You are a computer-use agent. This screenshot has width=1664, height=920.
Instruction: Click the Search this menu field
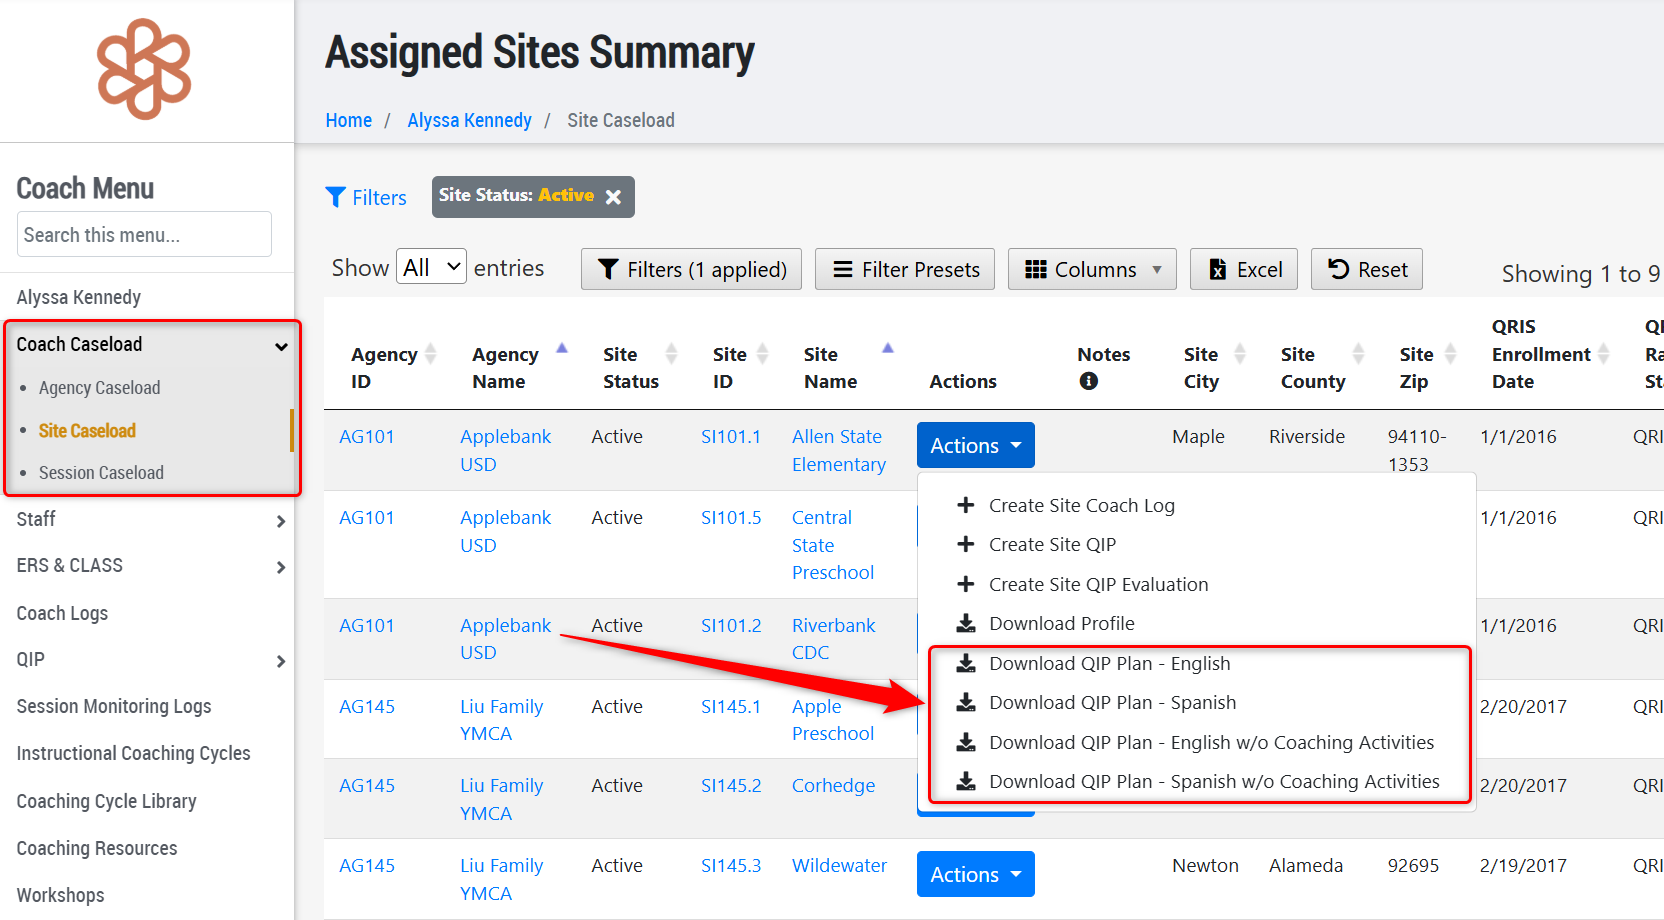[144, 234]
